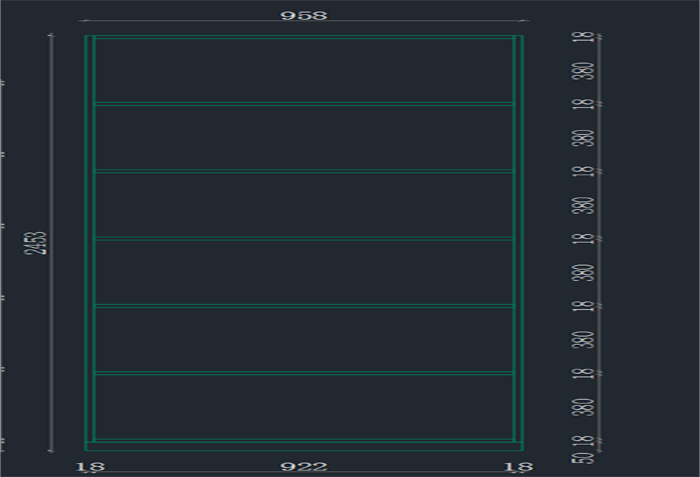The image size is (700, 477).
Task: Select the lowest interior shelf line
Action: [304, 373]
